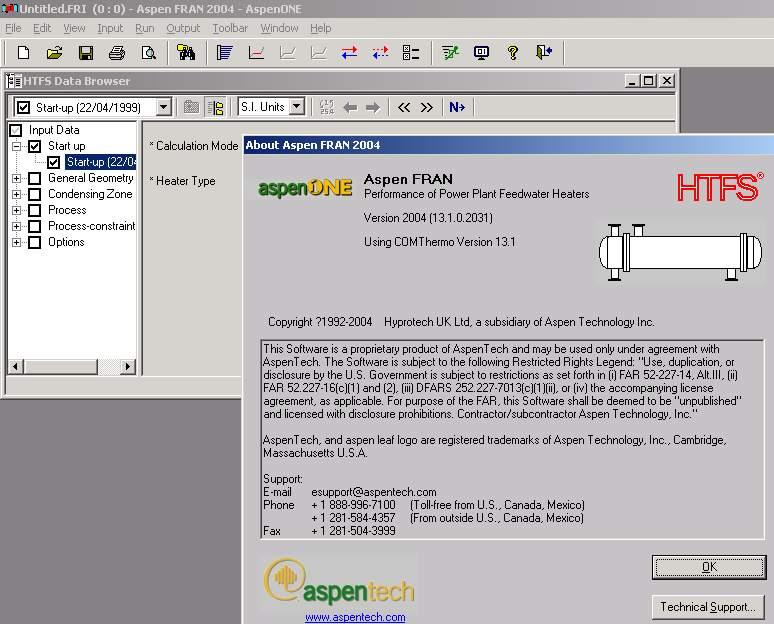
Task: Click the red line graph icon
Action: click(256, 52)
